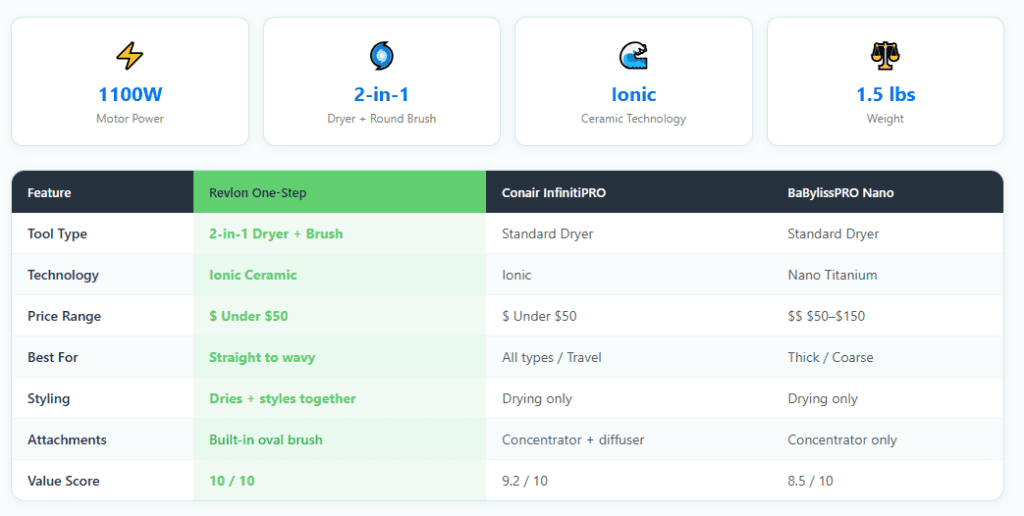
Task: Click Conair's $ Under $50 cell
Action: tap(629, 316)
